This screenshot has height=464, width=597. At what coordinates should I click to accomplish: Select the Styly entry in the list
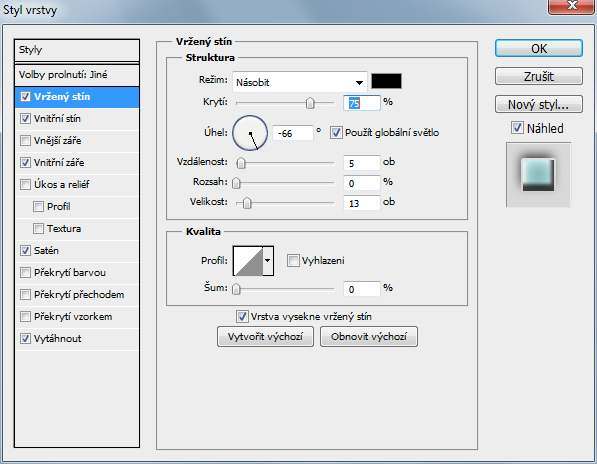[x=77, y=50]
